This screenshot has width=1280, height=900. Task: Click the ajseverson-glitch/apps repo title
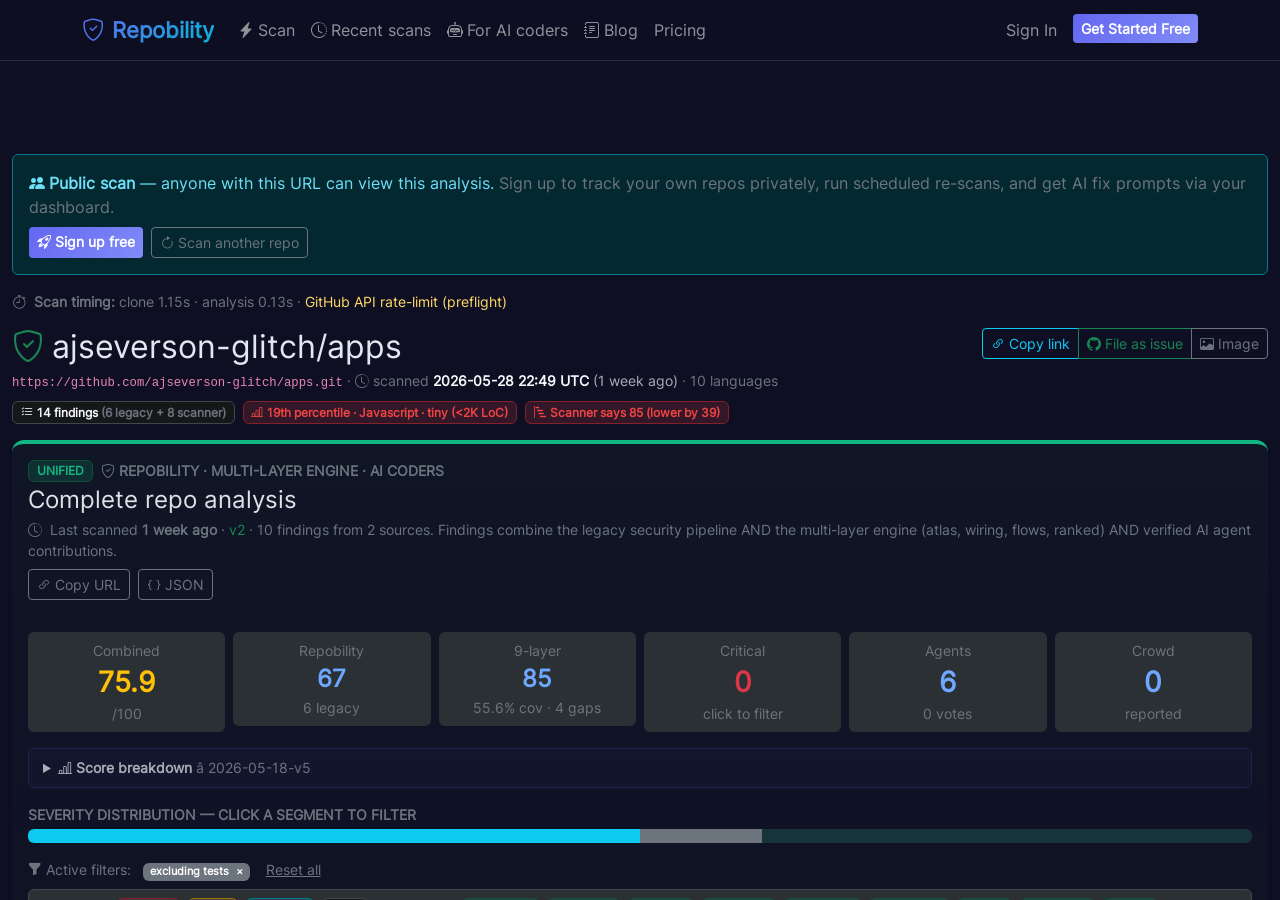pyautogui.click(x=227, y=346)
